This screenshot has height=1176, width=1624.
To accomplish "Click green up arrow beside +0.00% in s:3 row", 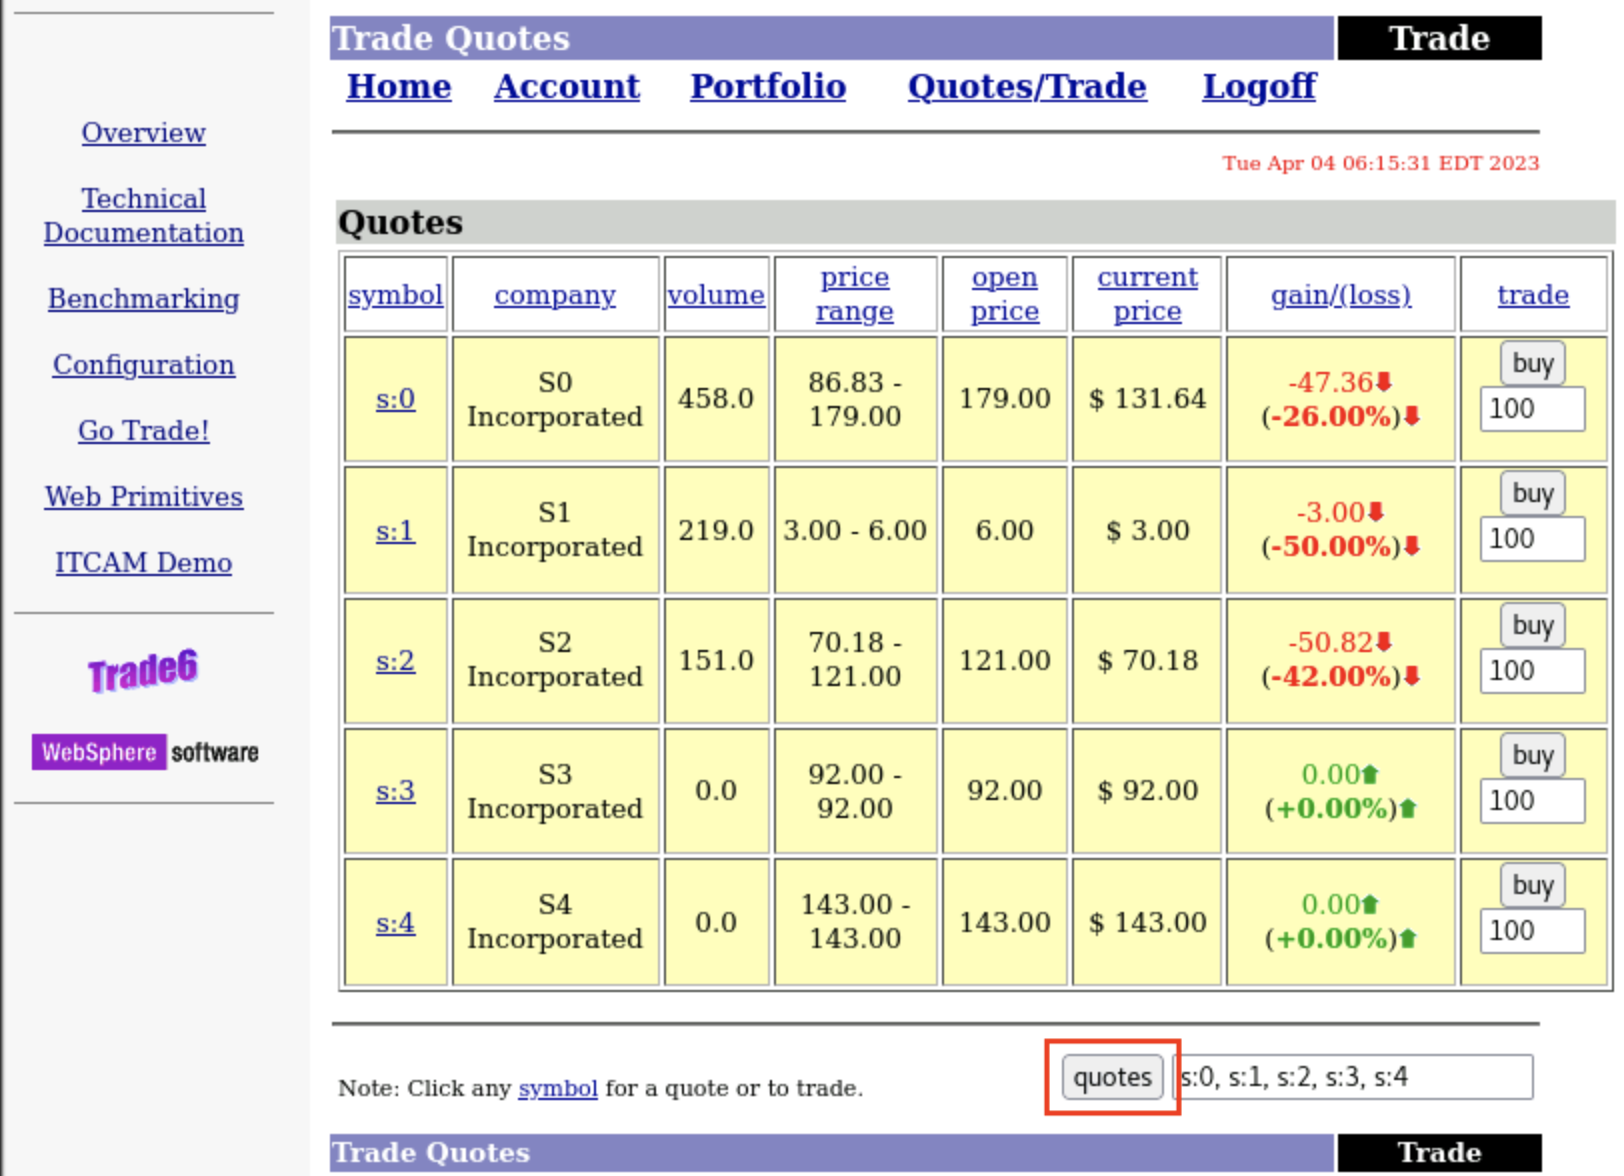I will (x=1408, y=808).
